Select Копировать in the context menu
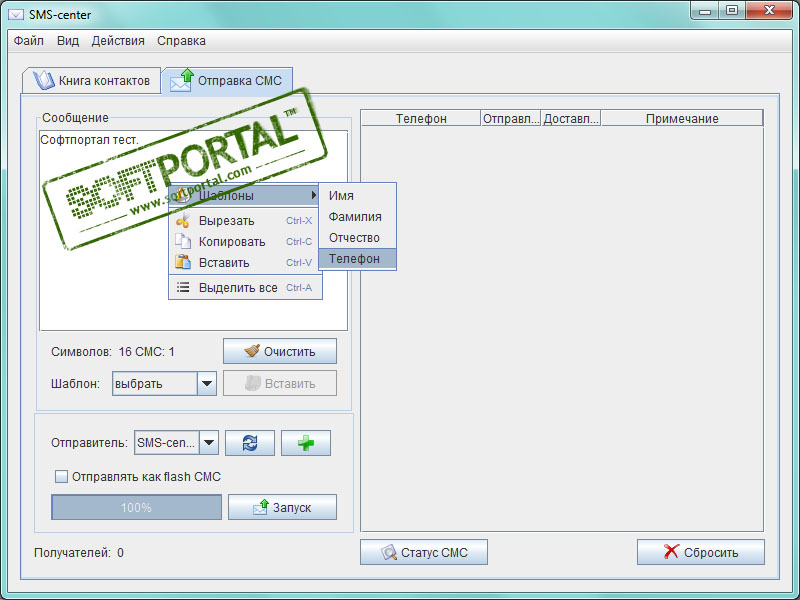The height and width of the screenshot is (600, 800). (245, 241)
